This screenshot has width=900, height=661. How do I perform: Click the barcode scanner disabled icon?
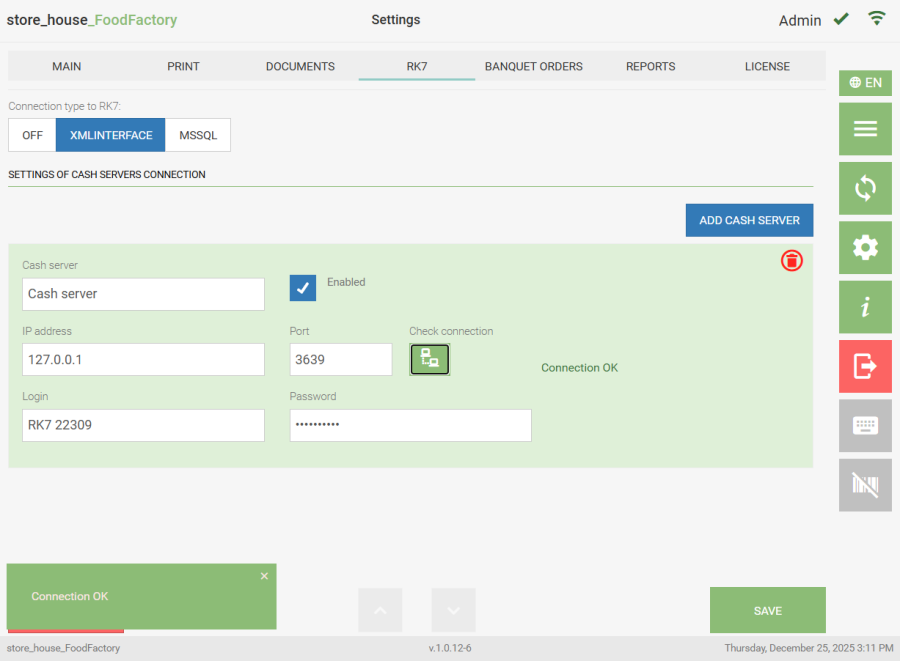[865, 485]
